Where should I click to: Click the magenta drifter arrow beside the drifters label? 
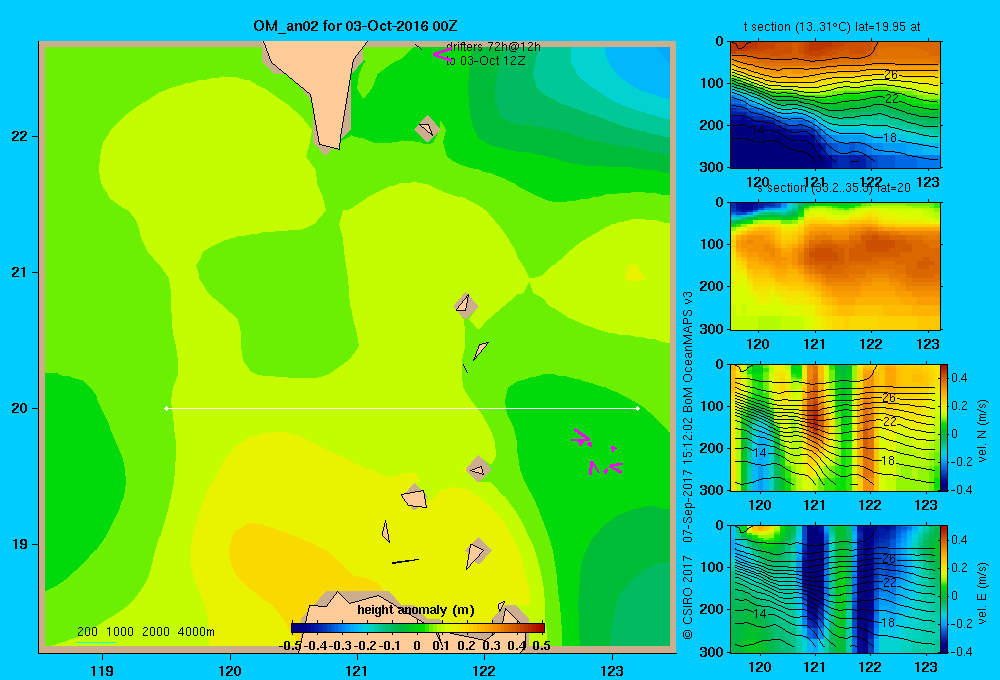[x=441, y=54]
